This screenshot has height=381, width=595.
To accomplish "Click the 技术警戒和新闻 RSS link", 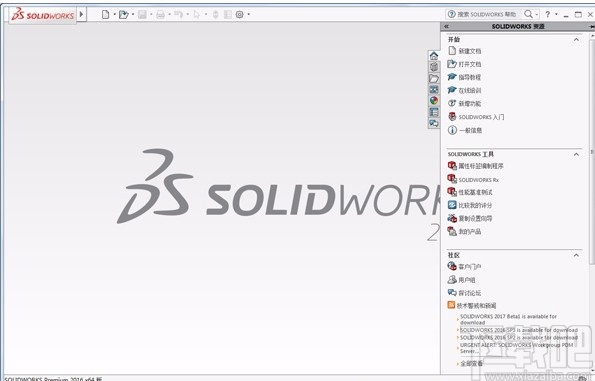I will pos(476,305).
